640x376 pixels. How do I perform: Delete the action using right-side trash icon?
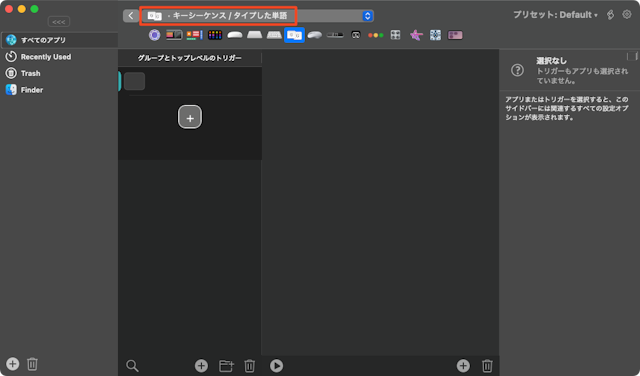pyautogui.click(x=487, y=365)
